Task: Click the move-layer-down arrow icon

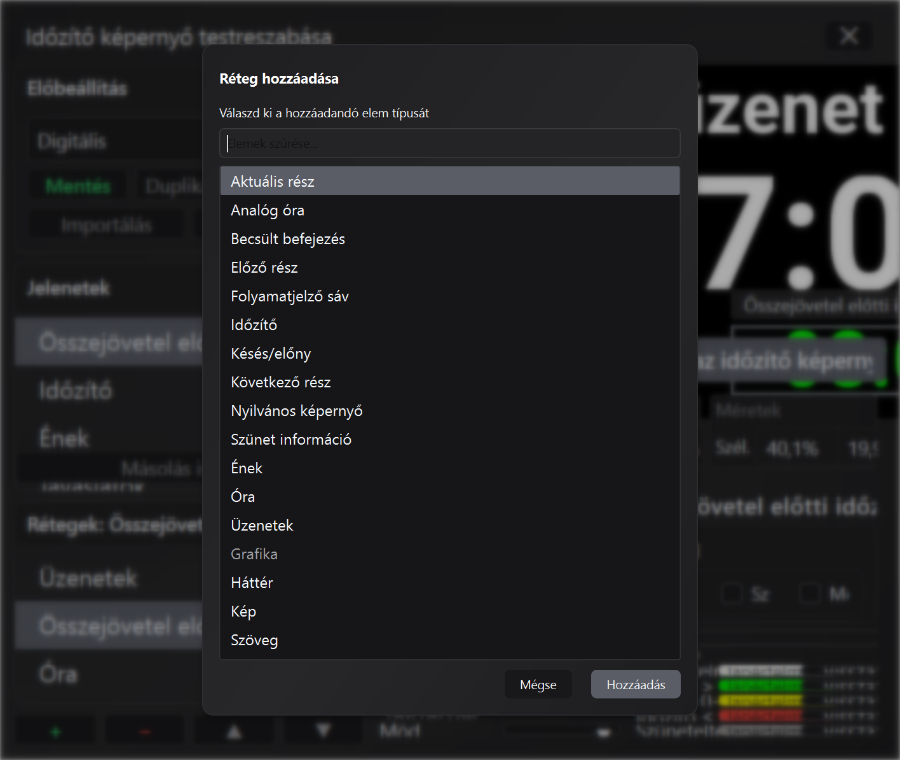Action: pyautogui.click(x=324, y=731)
